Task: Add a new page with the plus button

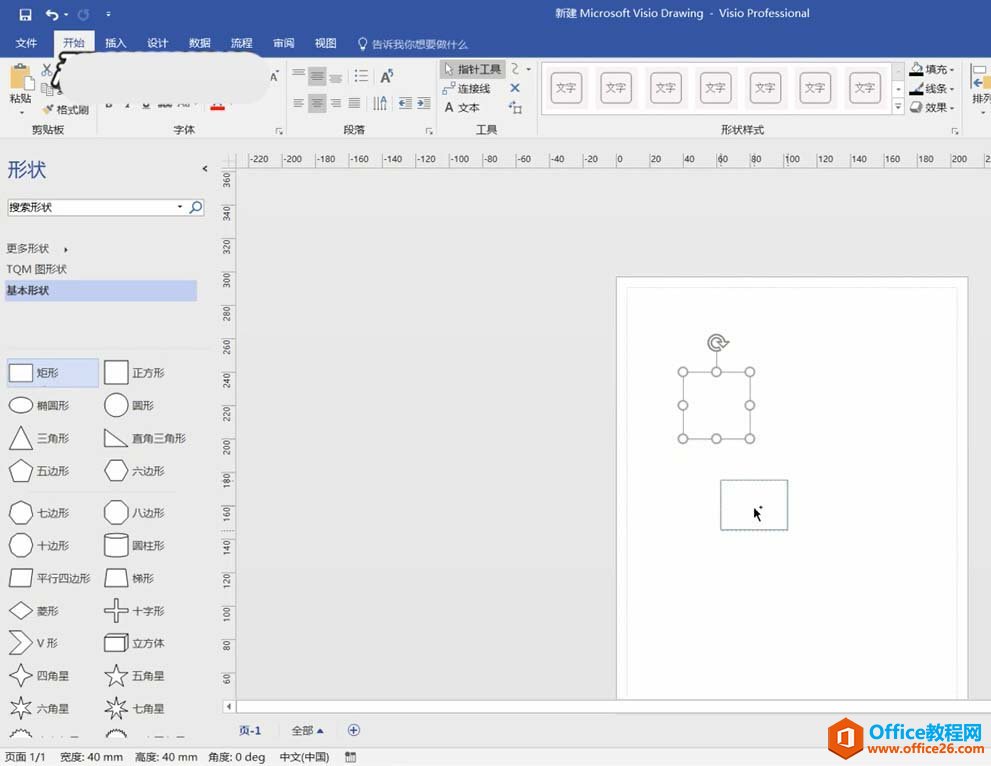Action: 353,730
